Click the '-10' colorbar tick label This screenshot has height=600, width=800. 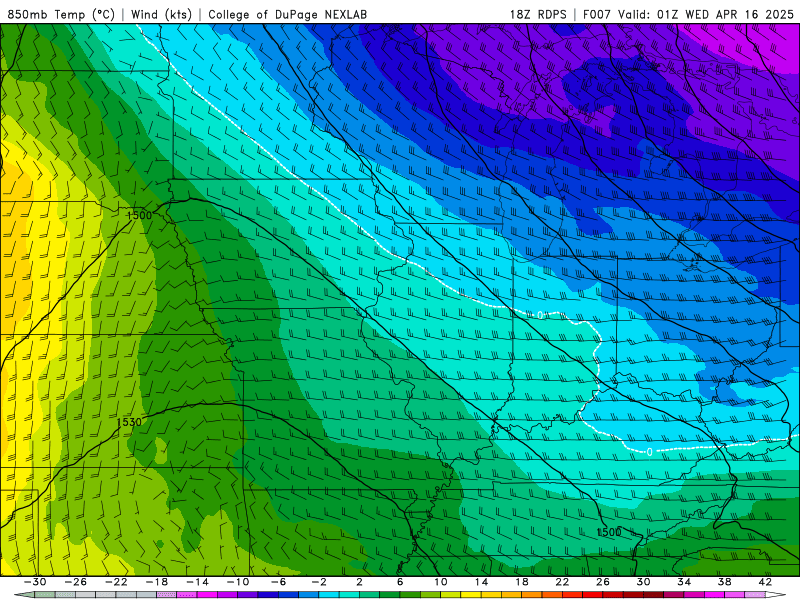pyautogui.click(x=238, y=582)
